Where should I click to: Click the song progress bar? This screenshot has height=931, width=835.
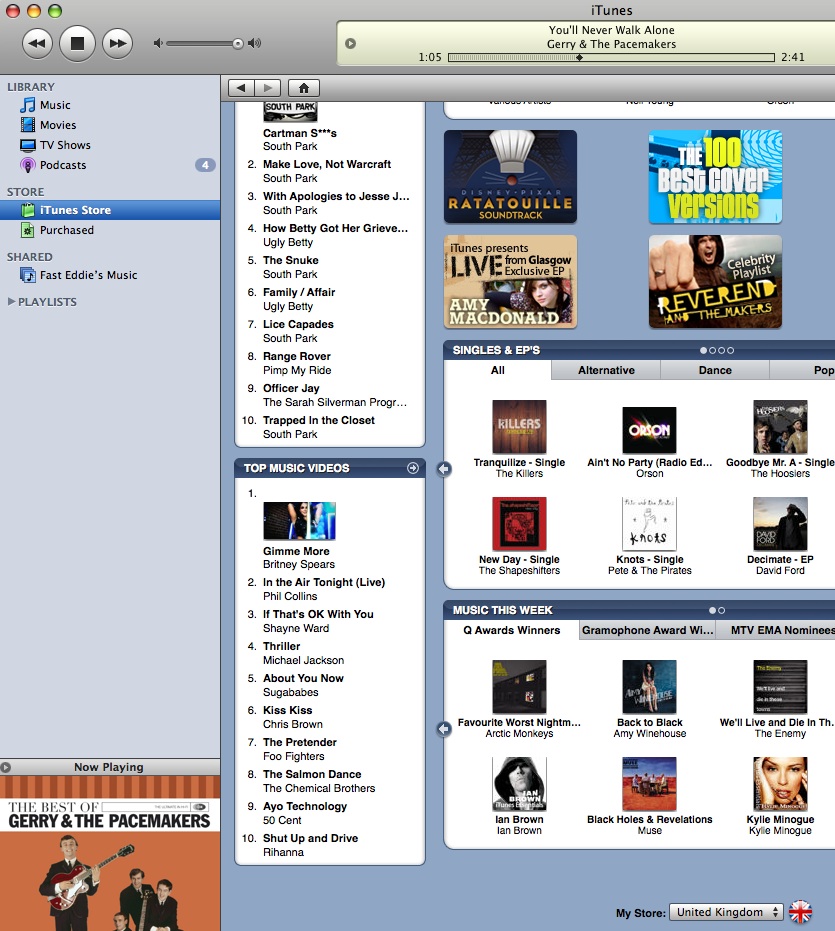pyautogui.click(x=611, y=58)
